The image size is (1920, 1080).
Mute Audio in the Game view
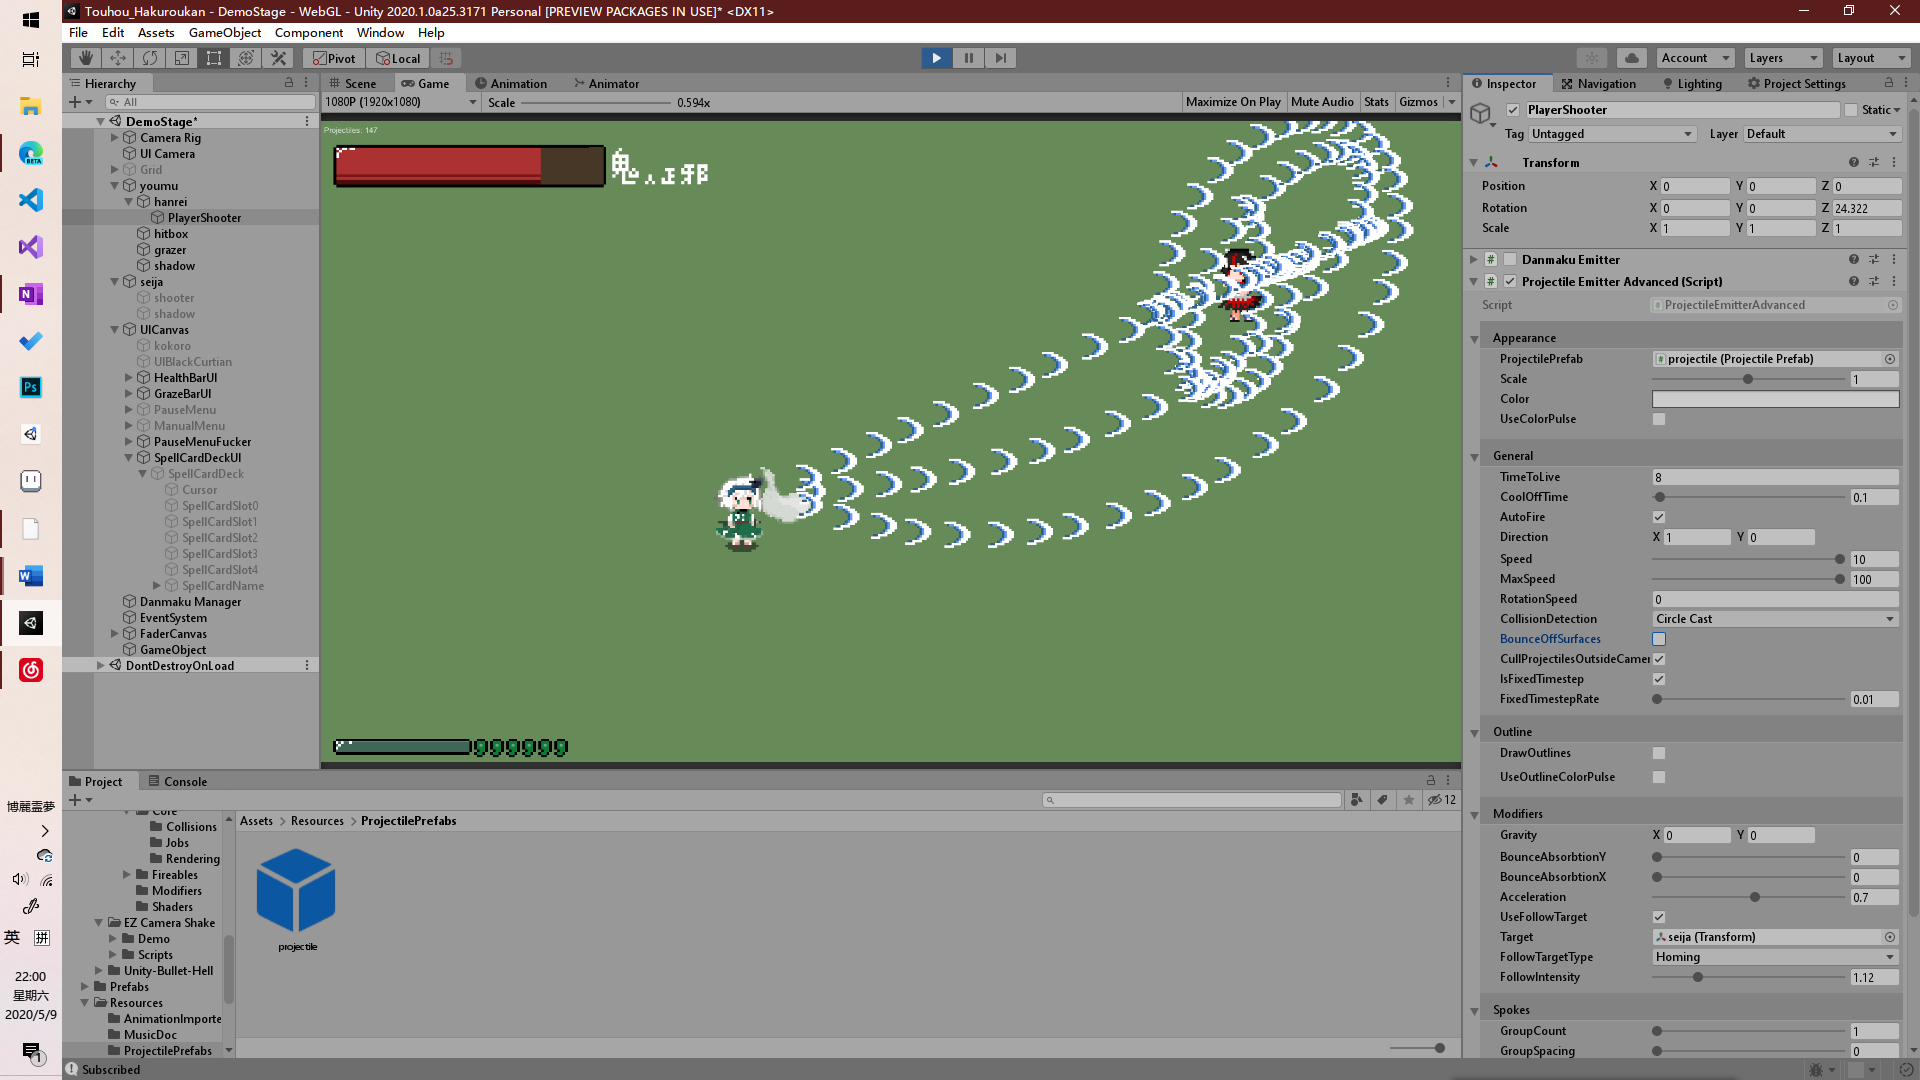coord(1322,101)
